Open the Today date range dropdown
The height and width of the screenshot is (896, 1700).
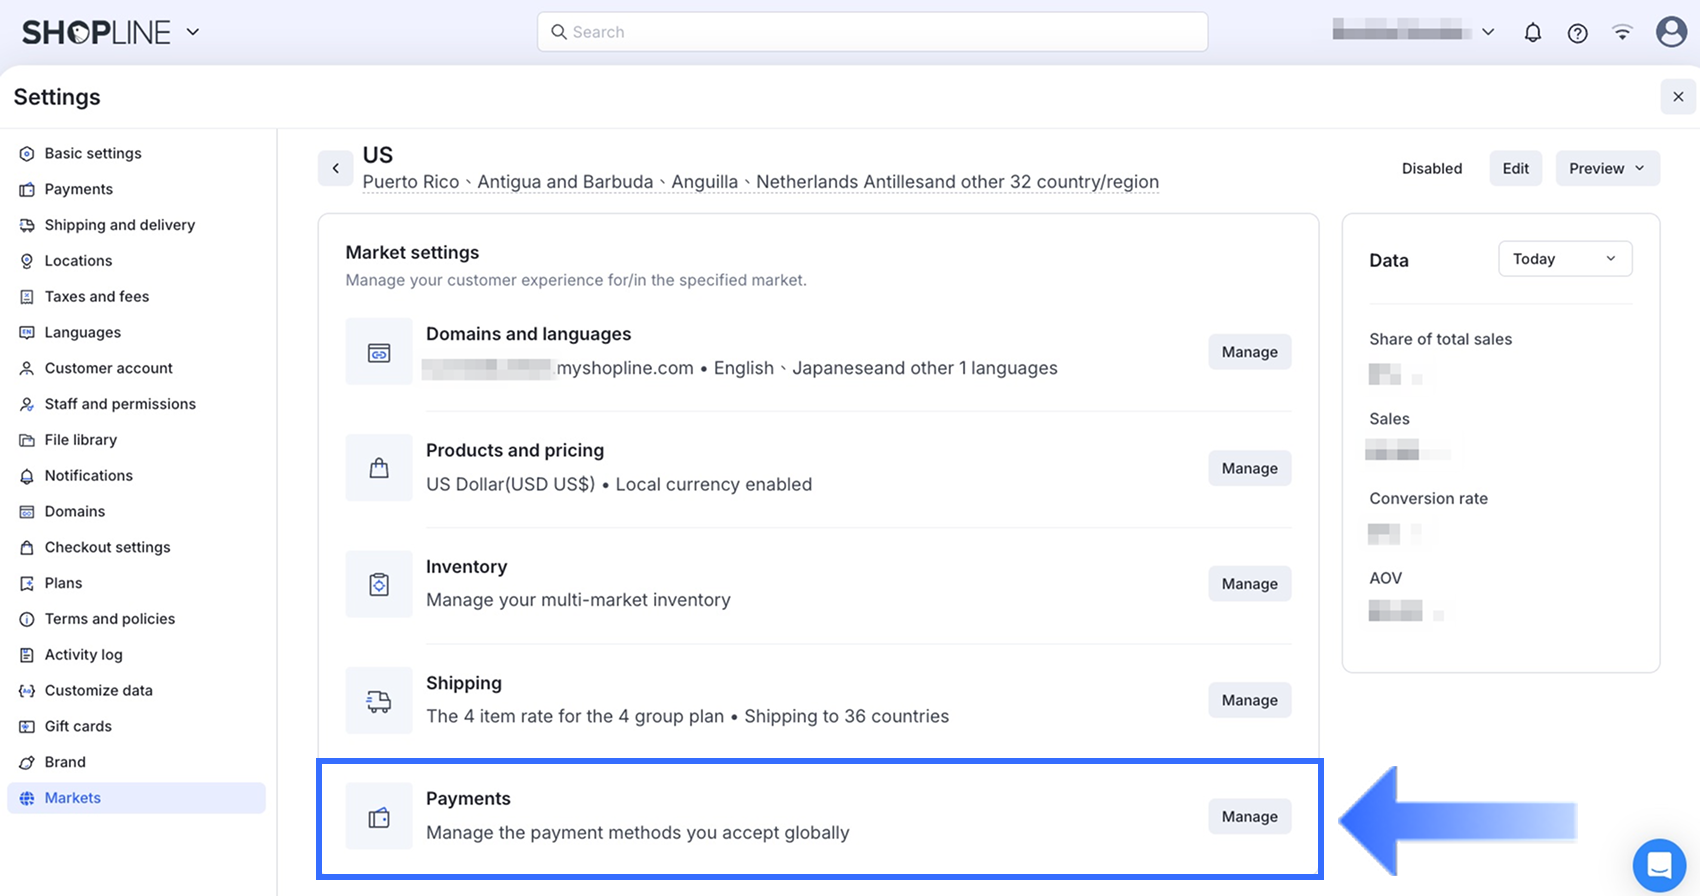(1564, 259)
